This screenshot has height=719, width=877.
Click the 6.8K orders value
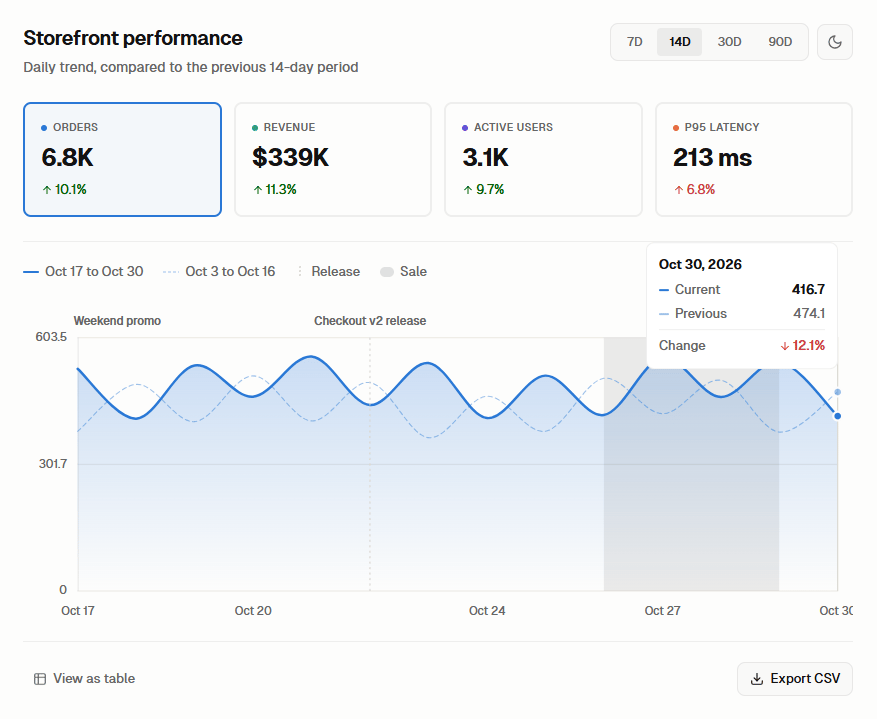click(67, 157)
